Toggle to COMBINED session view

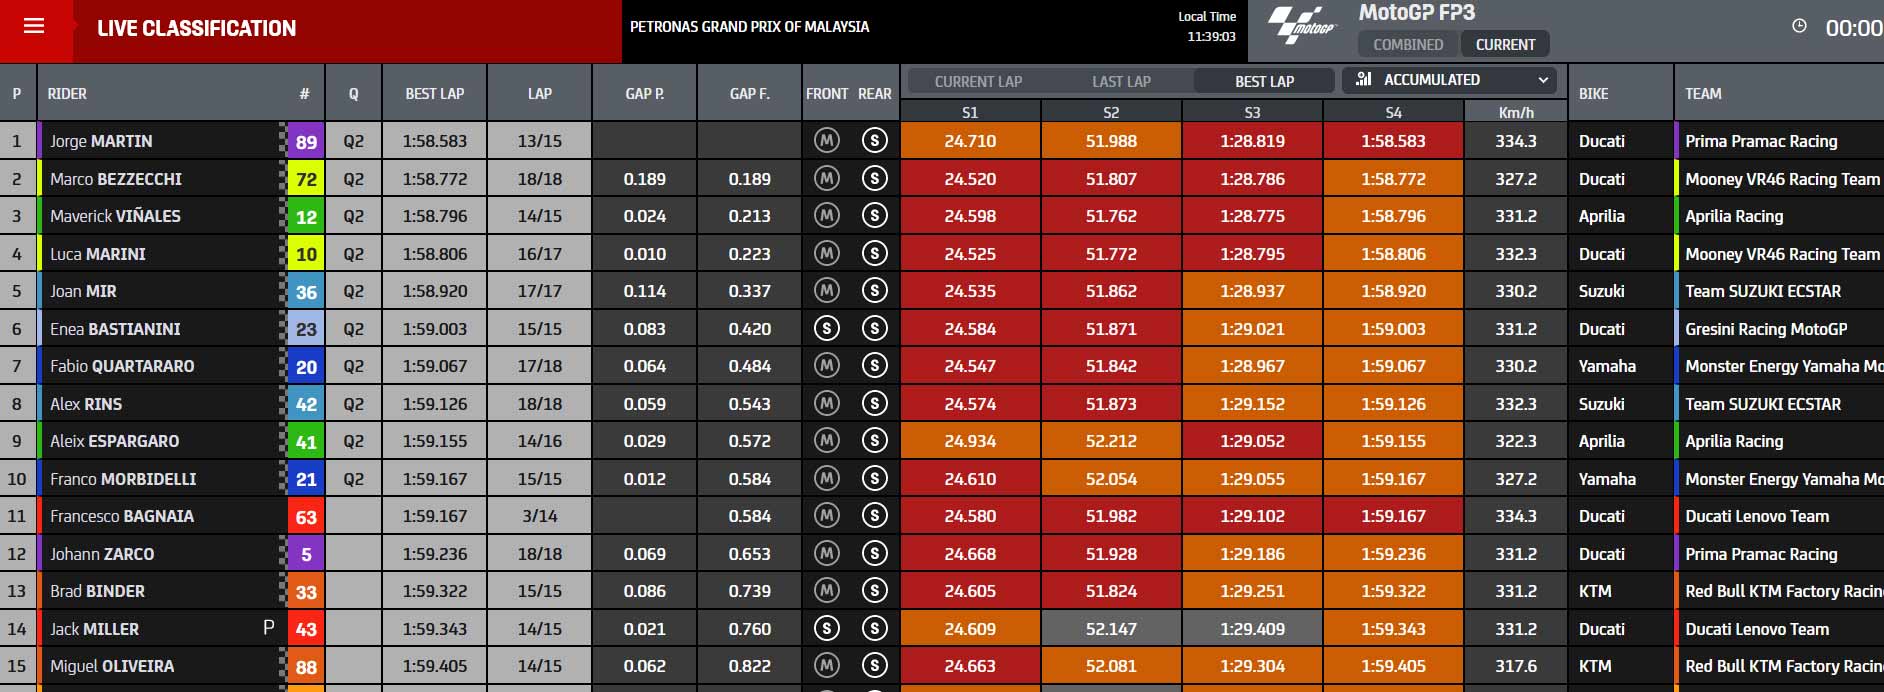(x=1408, y=44)
